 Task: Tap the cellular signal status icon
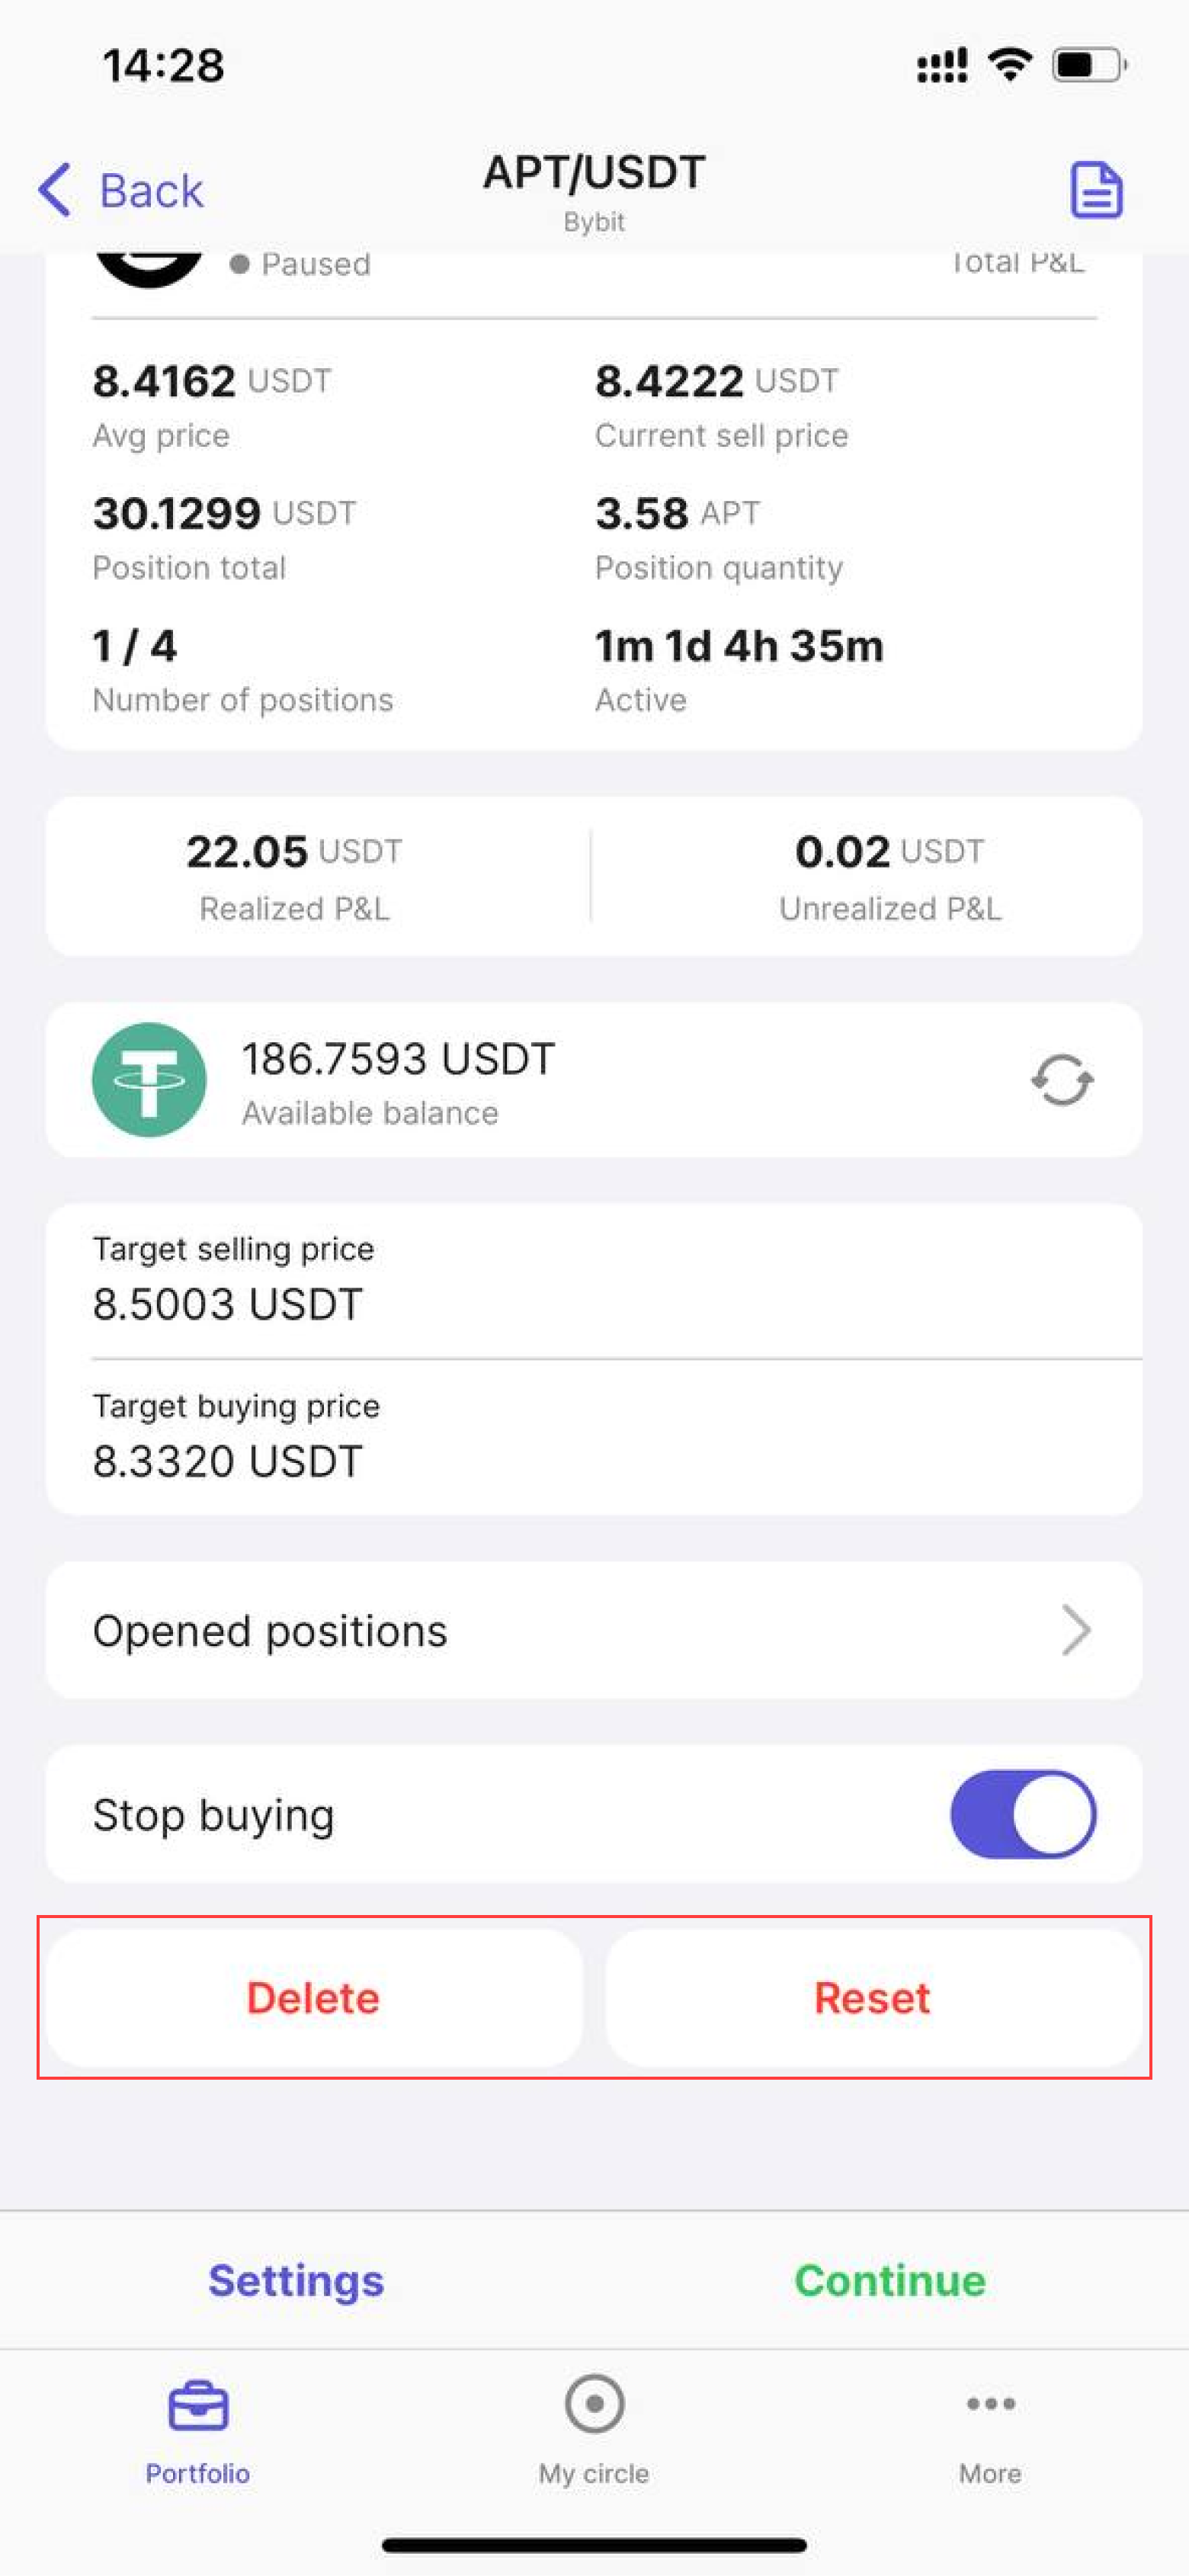coord(942,65)
